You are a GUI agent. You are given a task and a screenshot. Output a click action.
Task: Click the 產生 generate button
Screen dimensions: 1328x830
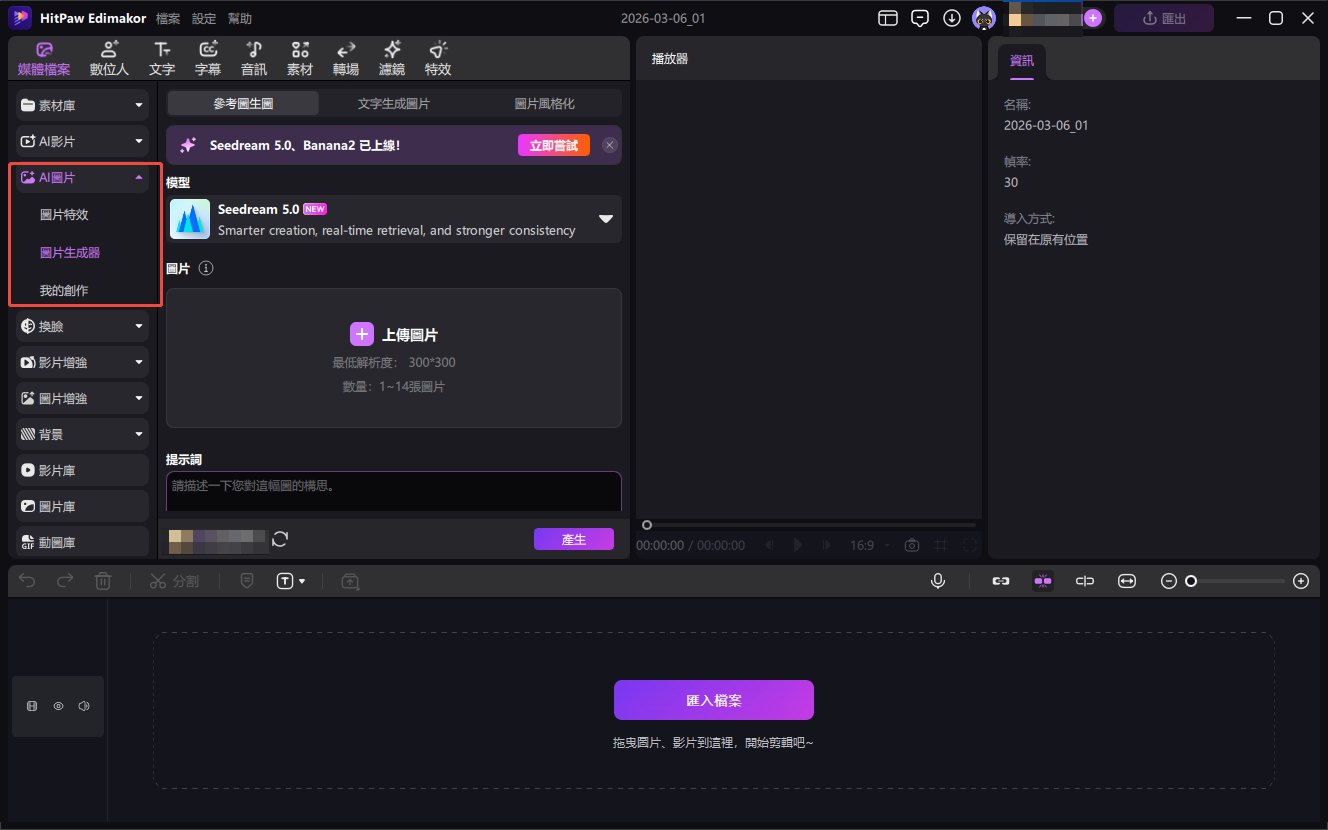[573, 539]
